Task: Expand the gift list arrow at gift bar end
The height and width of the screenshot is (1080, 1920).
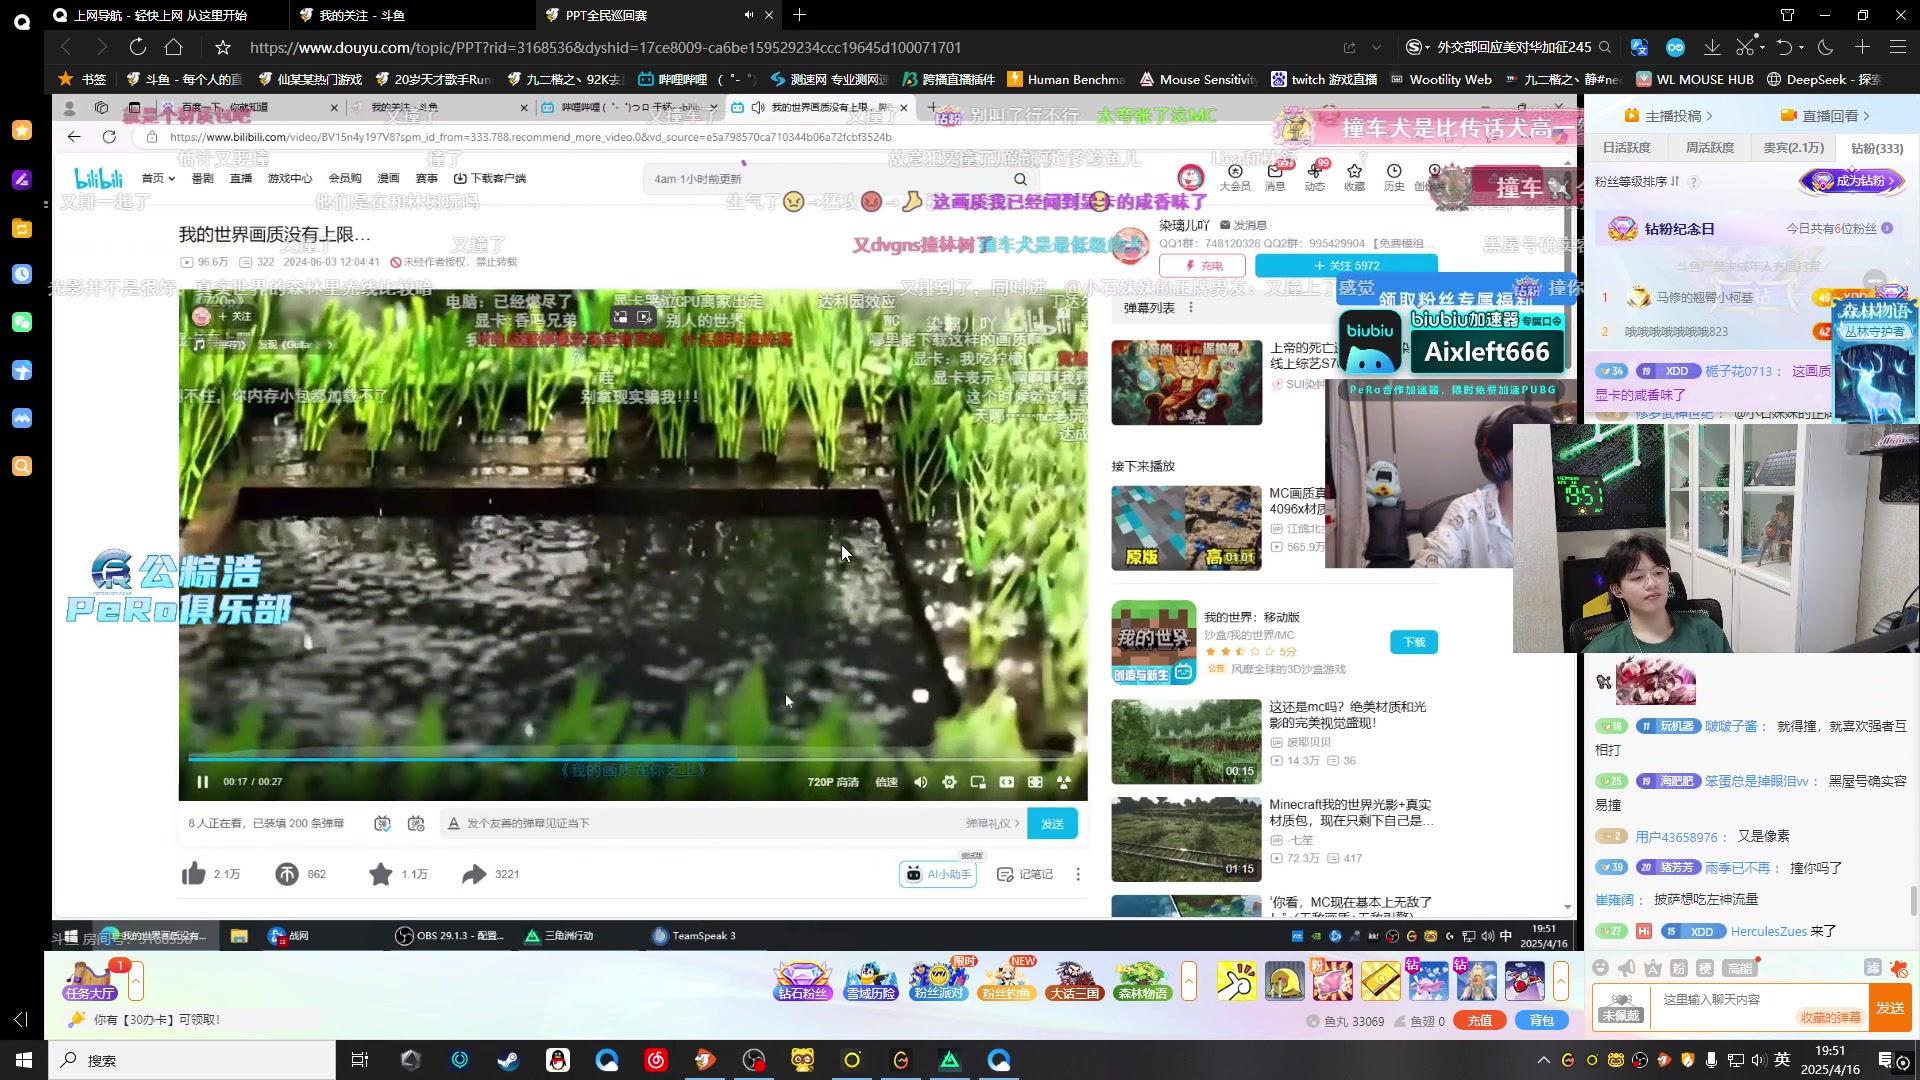Action: point(1560,981)
